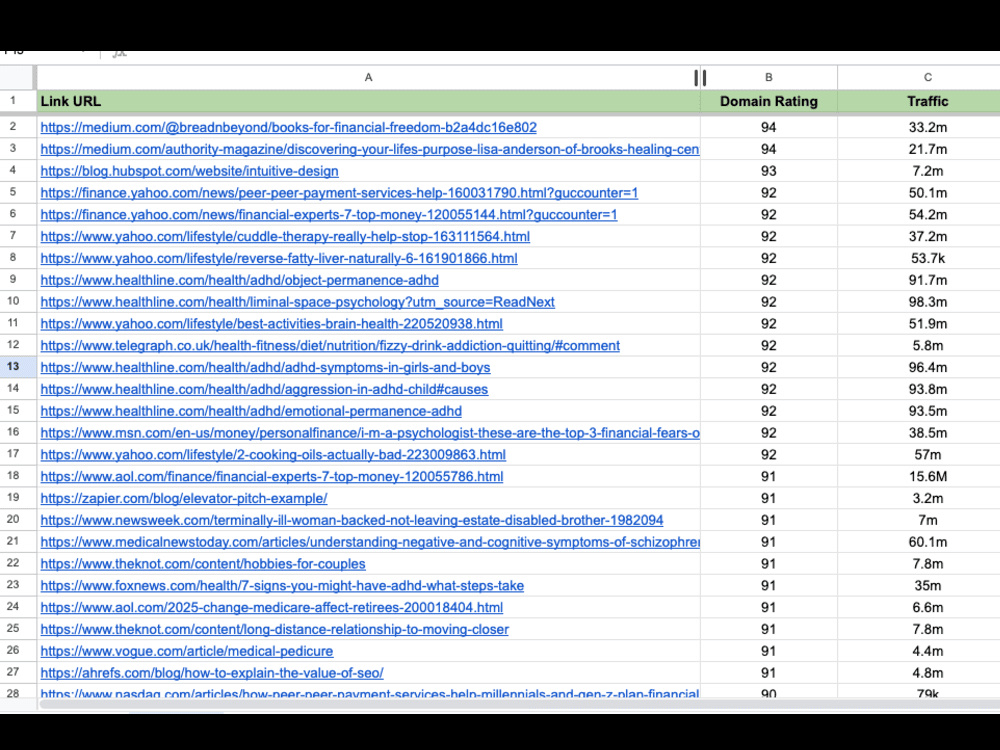The image size is (1000, 750).
Task: Open finance.yahoo.com financial-experts-7-top-money link
Action: [329, 215]
